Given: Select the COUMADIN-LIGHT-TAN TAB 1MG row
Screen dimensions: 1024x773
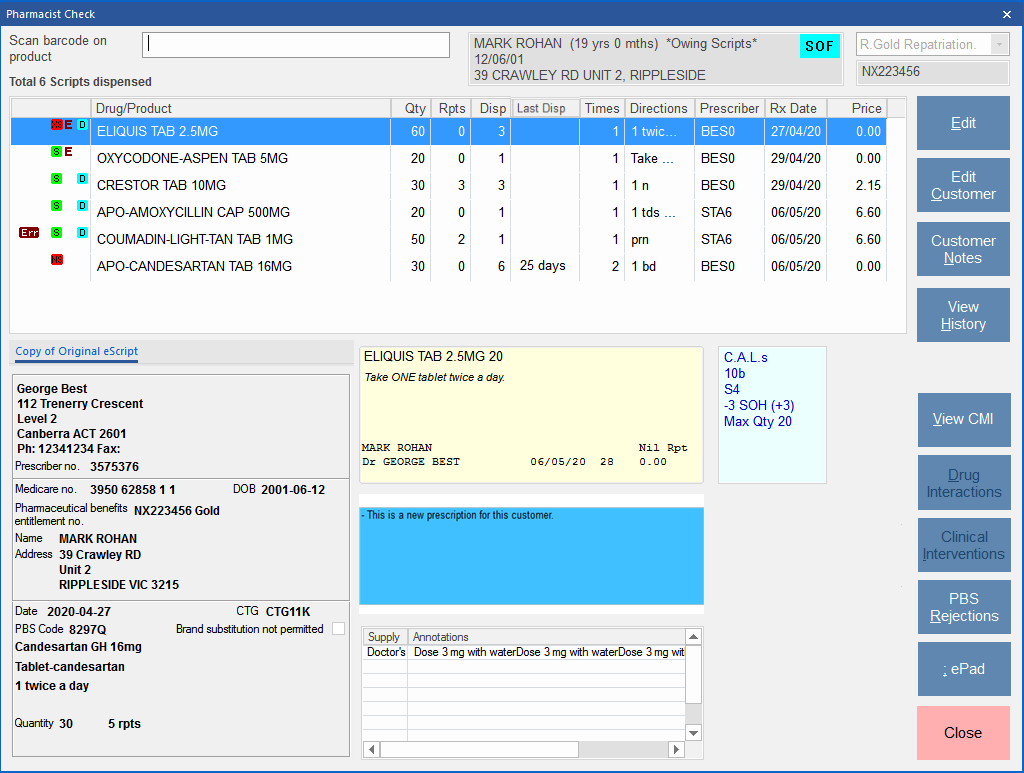Looking at the screenshot, I should (448, 240).
